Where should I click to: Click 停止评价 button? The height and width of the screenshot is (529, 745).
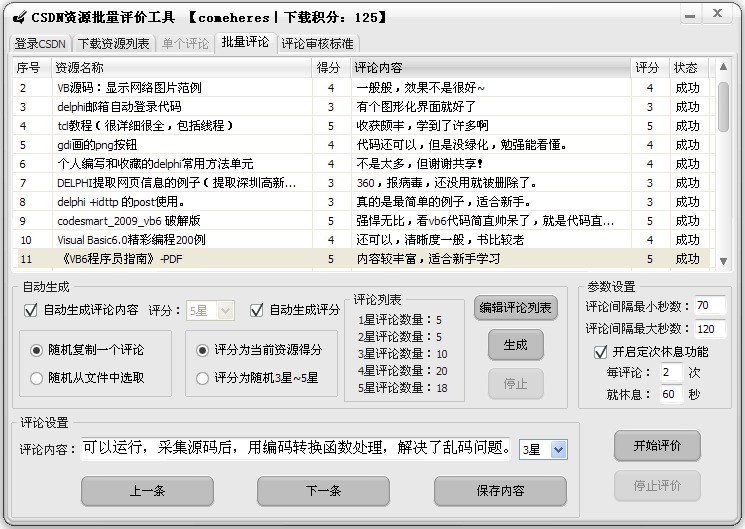tap(657, 485)
